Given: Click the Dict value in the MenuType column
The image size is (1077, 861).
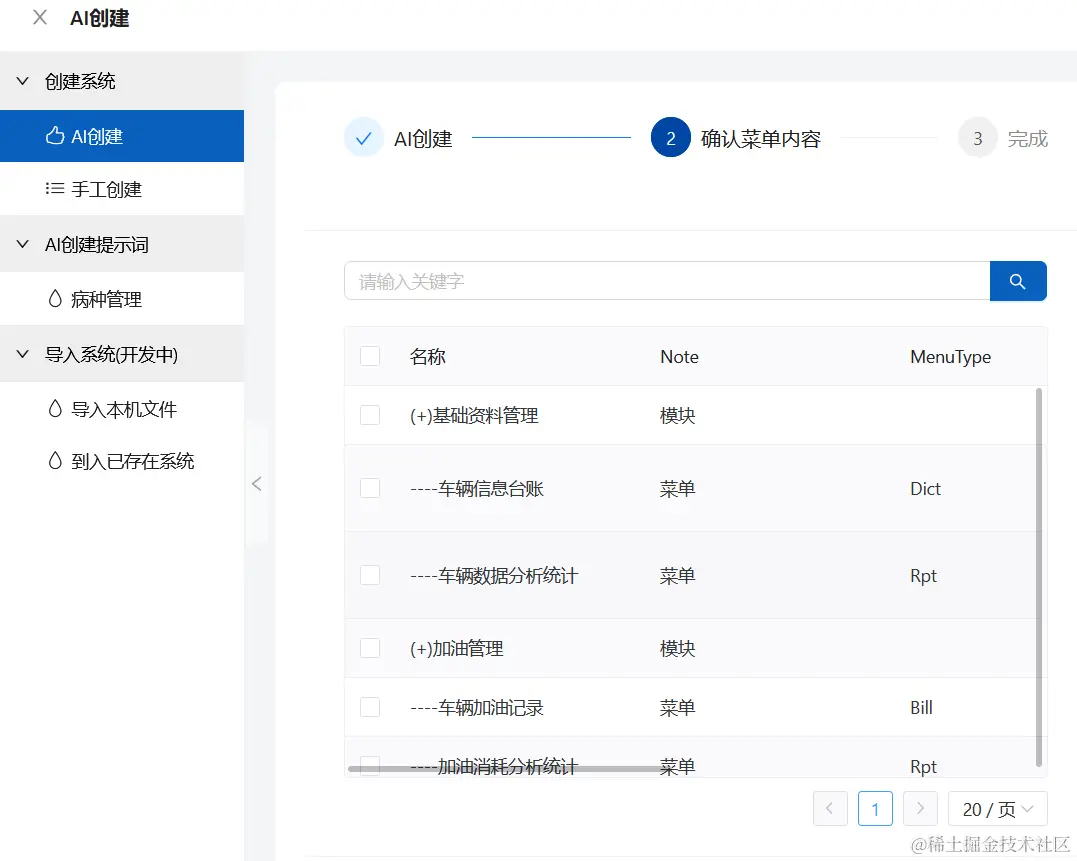Looking at the screenshot, I should click(925, 489).
